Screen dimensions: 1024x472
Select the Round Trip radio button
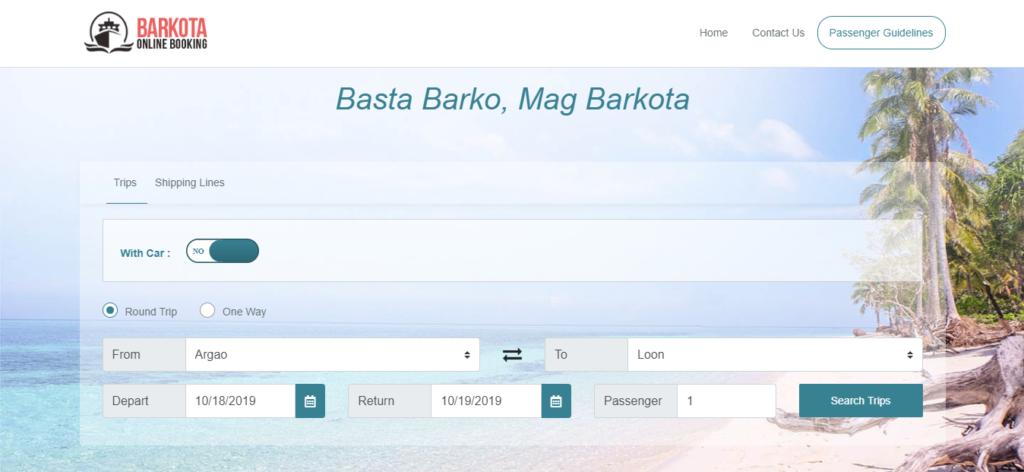[110, 311]
